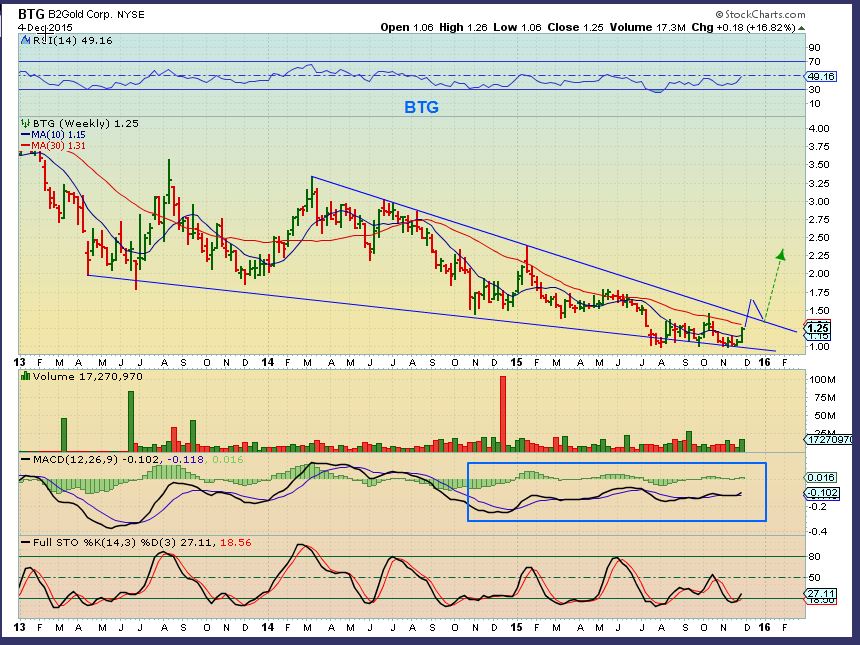Viewport: 860px width, 645px height.
Task: Click the 1.75 price axis label
Action: coord(819,292)
